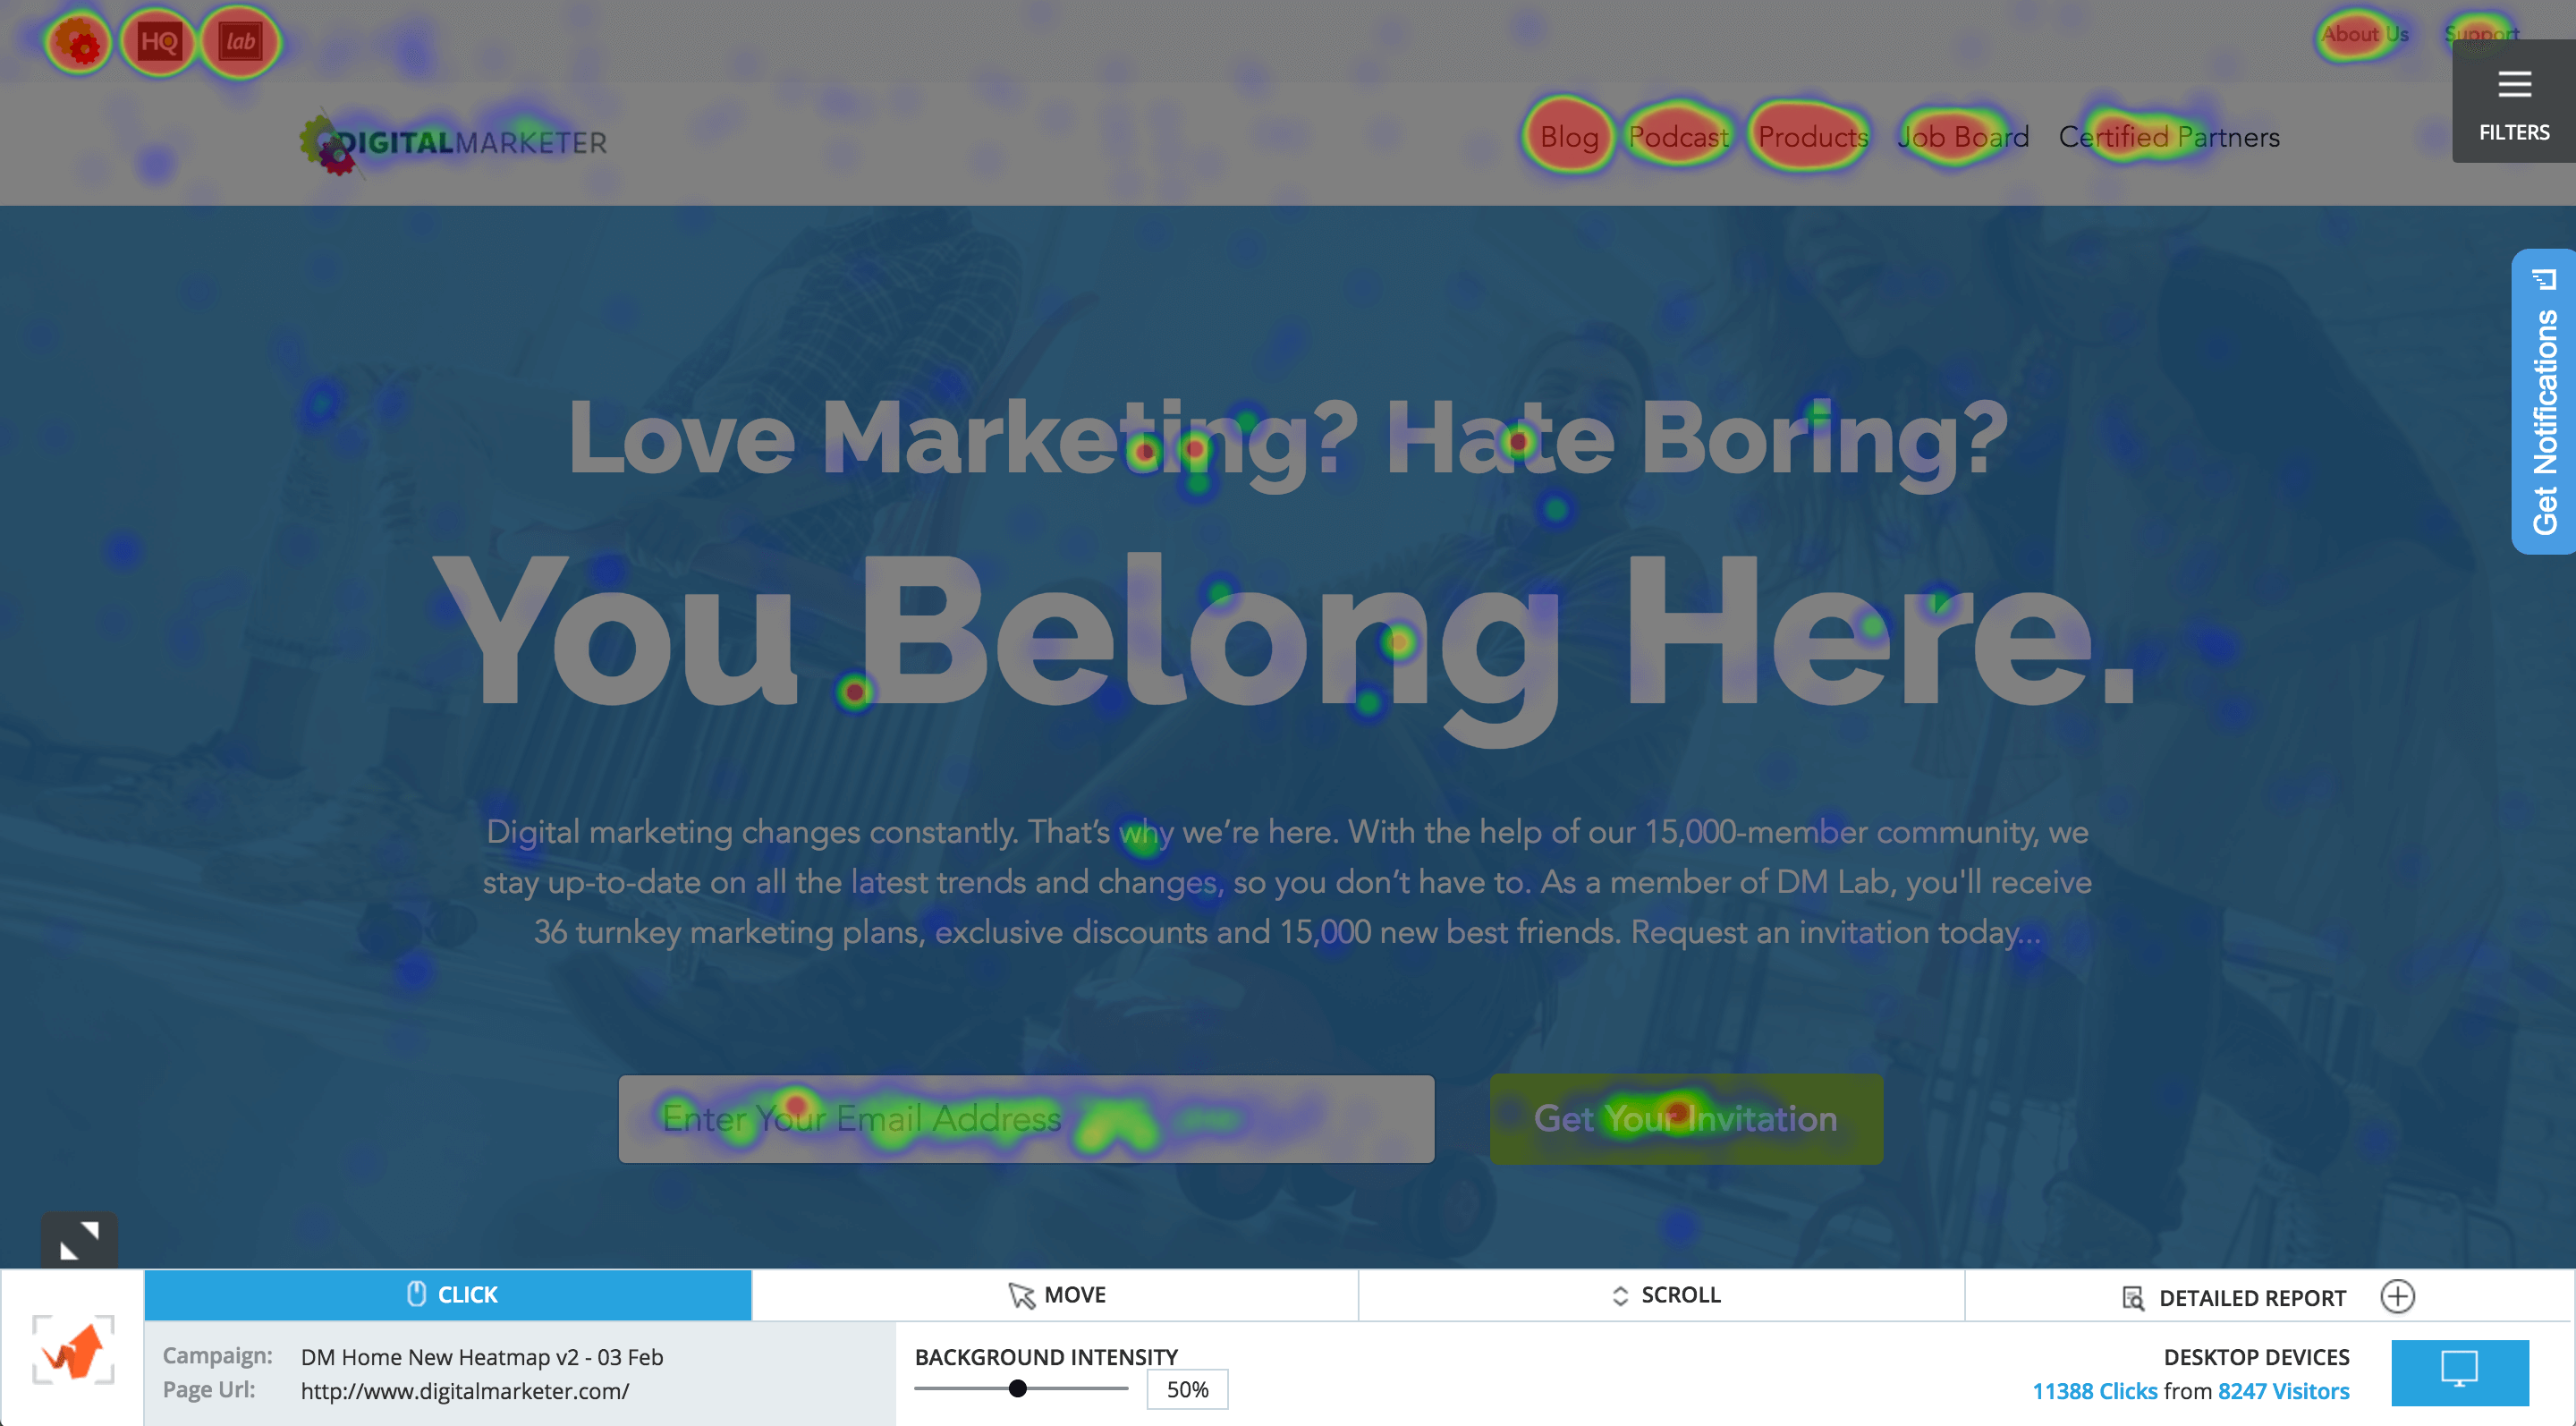Click the DigitalMarketer logo

tap(453, 143)
